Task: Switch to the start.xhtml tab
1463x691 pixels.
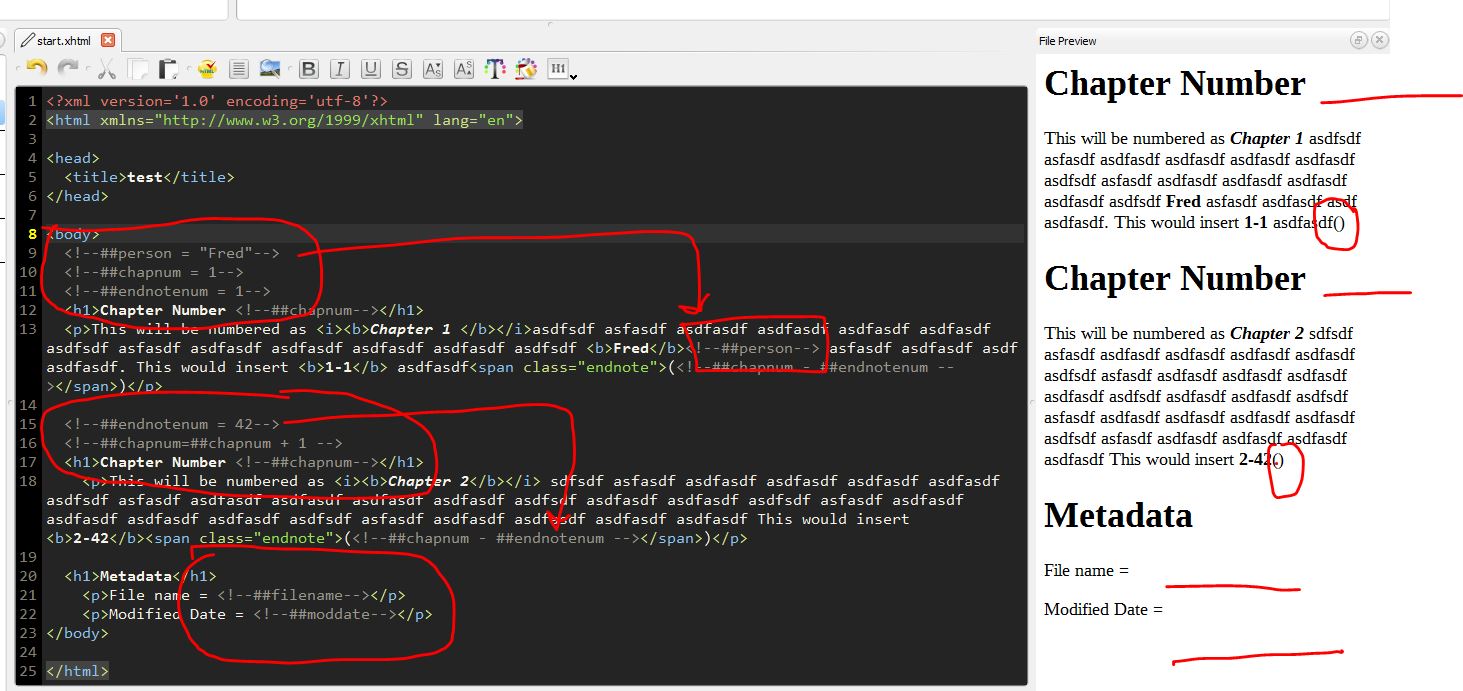Action: (62, 41)
